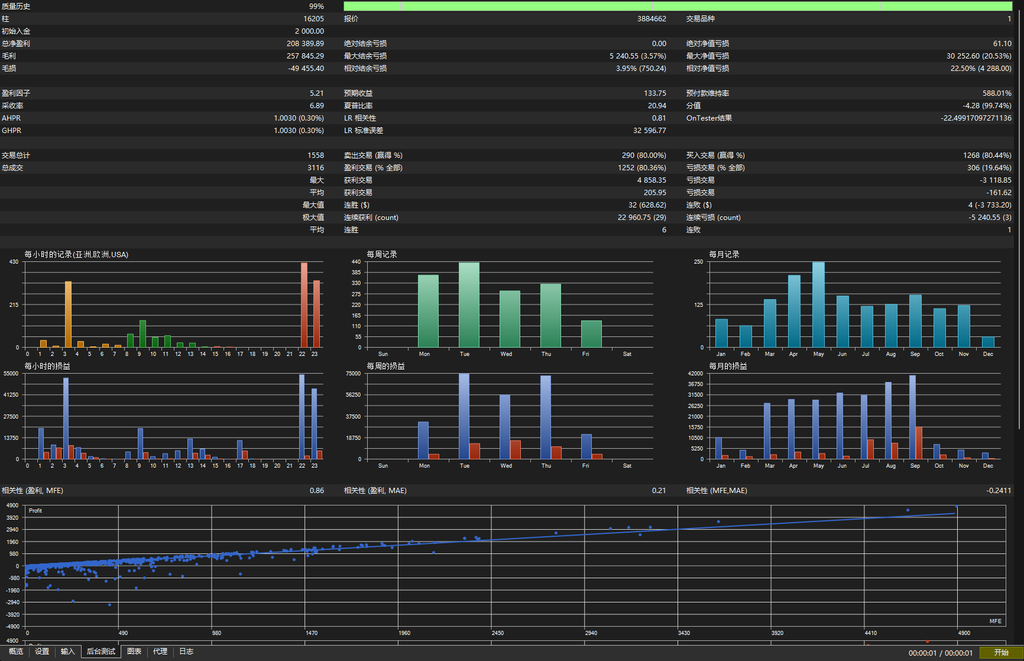The width and height of the screenshot is (1024, 661).
Task: Click the Tue bar in 每周记录 chart
Action: [x=469, y=305]
